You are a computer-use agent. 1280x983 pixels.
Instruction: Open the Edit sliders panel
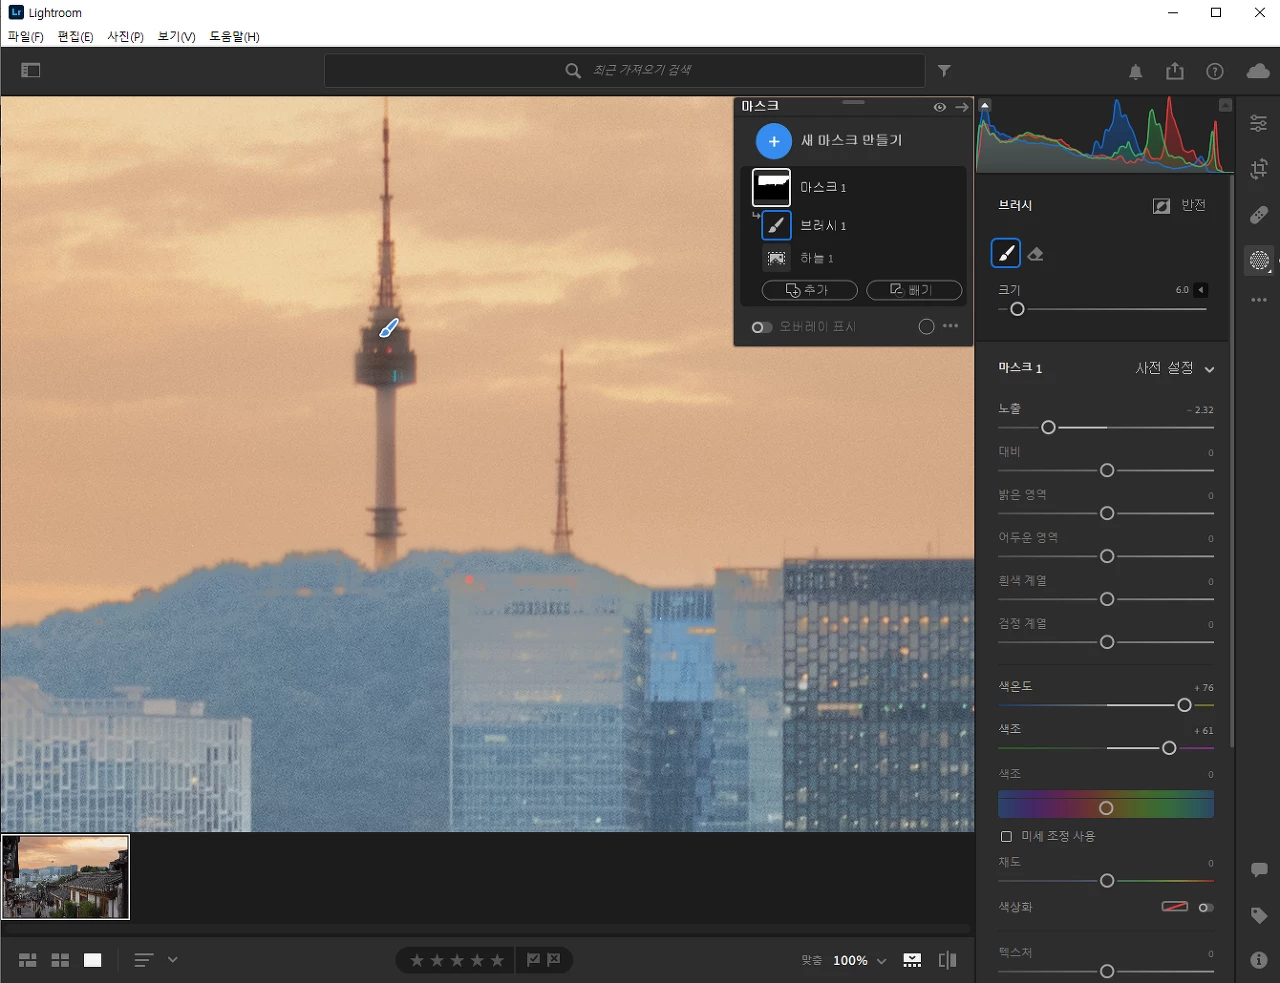pyautogui.click(x=1259, y=124)
